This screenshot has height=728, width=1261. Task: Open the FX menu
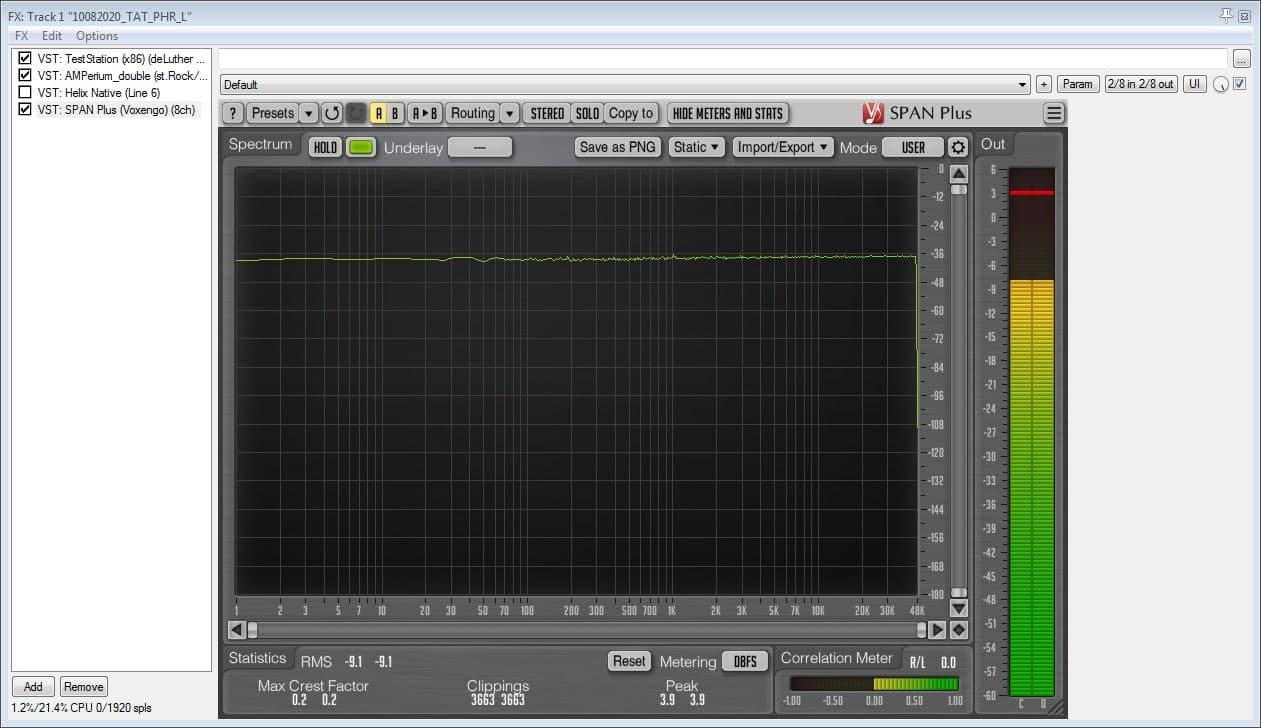[x=22, y=36]
